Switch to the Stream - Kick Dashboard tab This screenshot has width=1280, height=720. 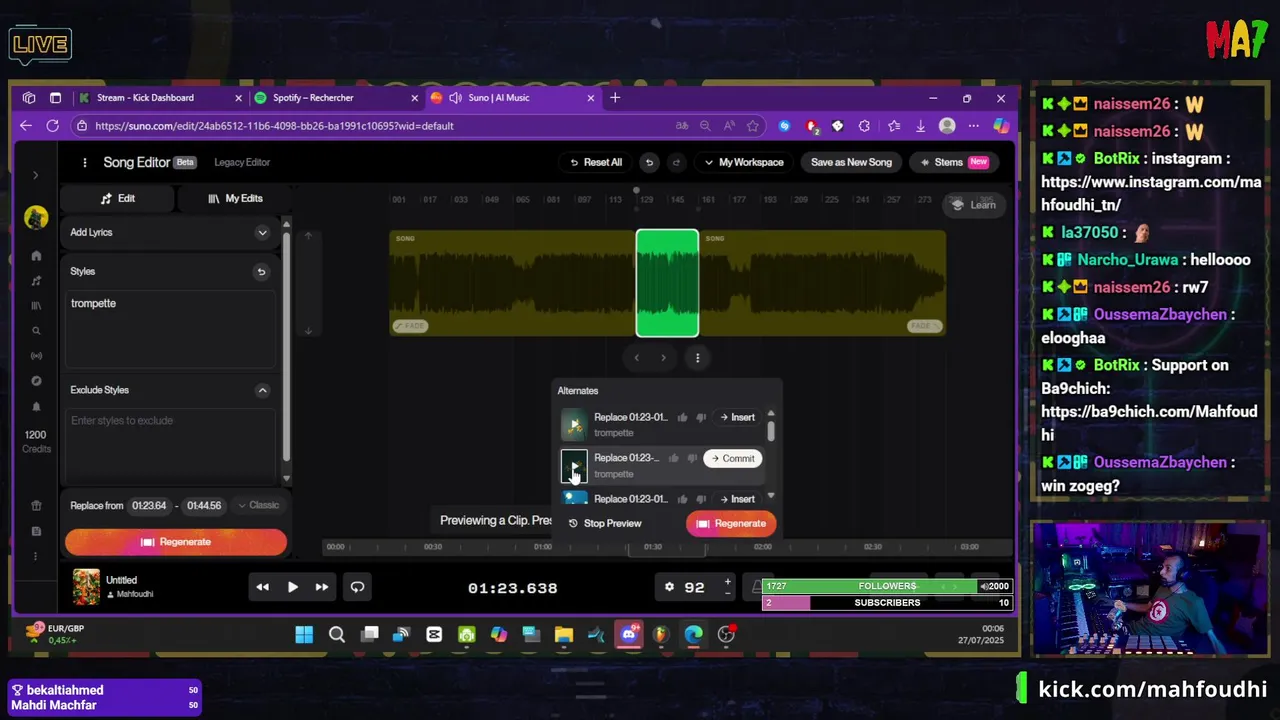(x=160, y=98)
